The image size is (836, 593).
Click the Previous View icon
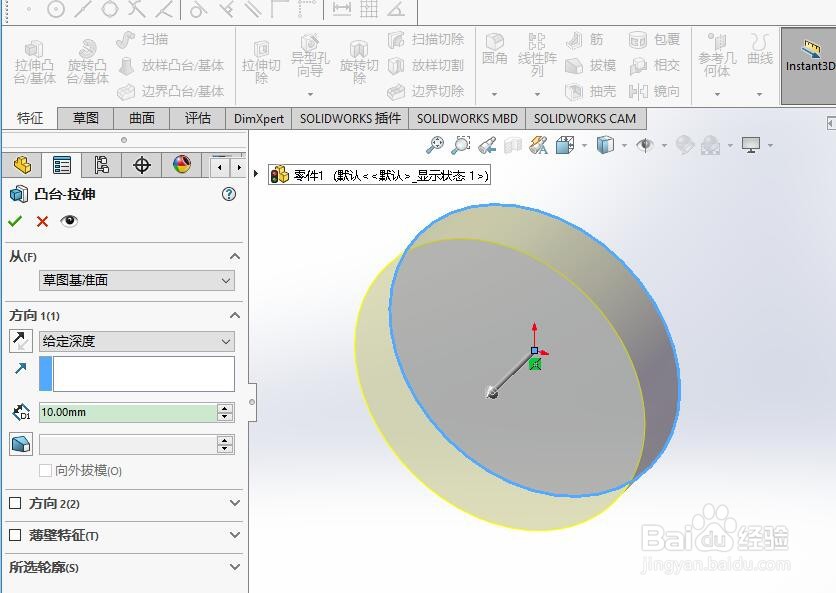click(487, 145)
